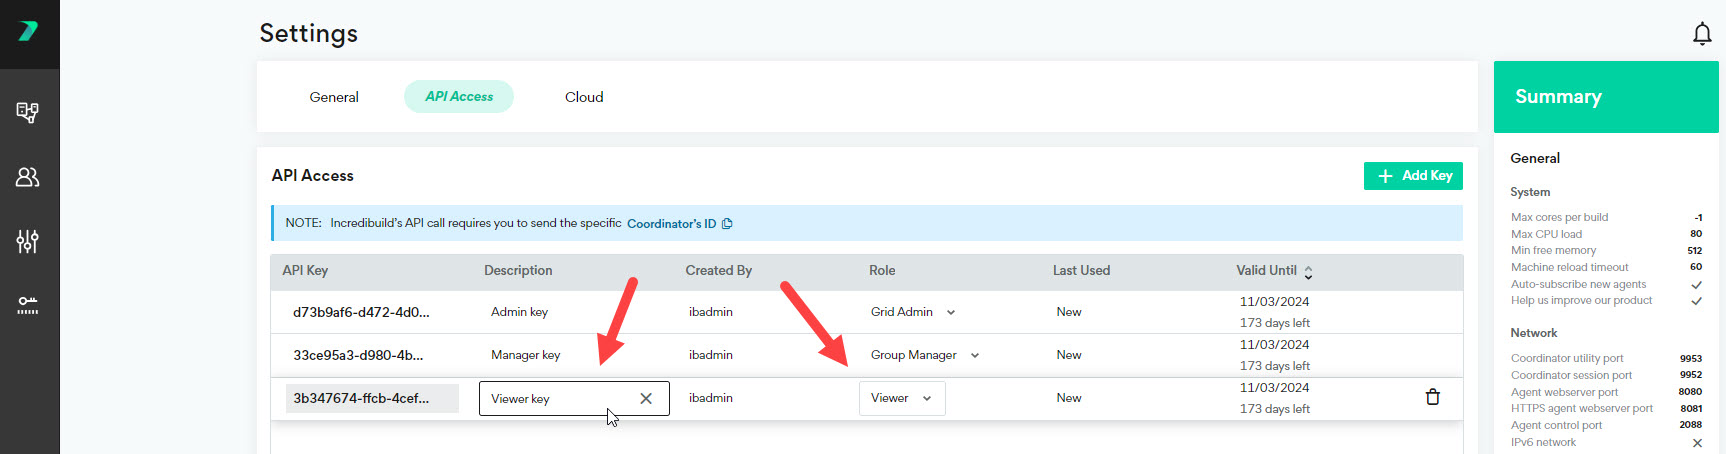Expand the Grid Admin role dropdown
This screenshot has height=454, width=1726.
coord(950,312)
